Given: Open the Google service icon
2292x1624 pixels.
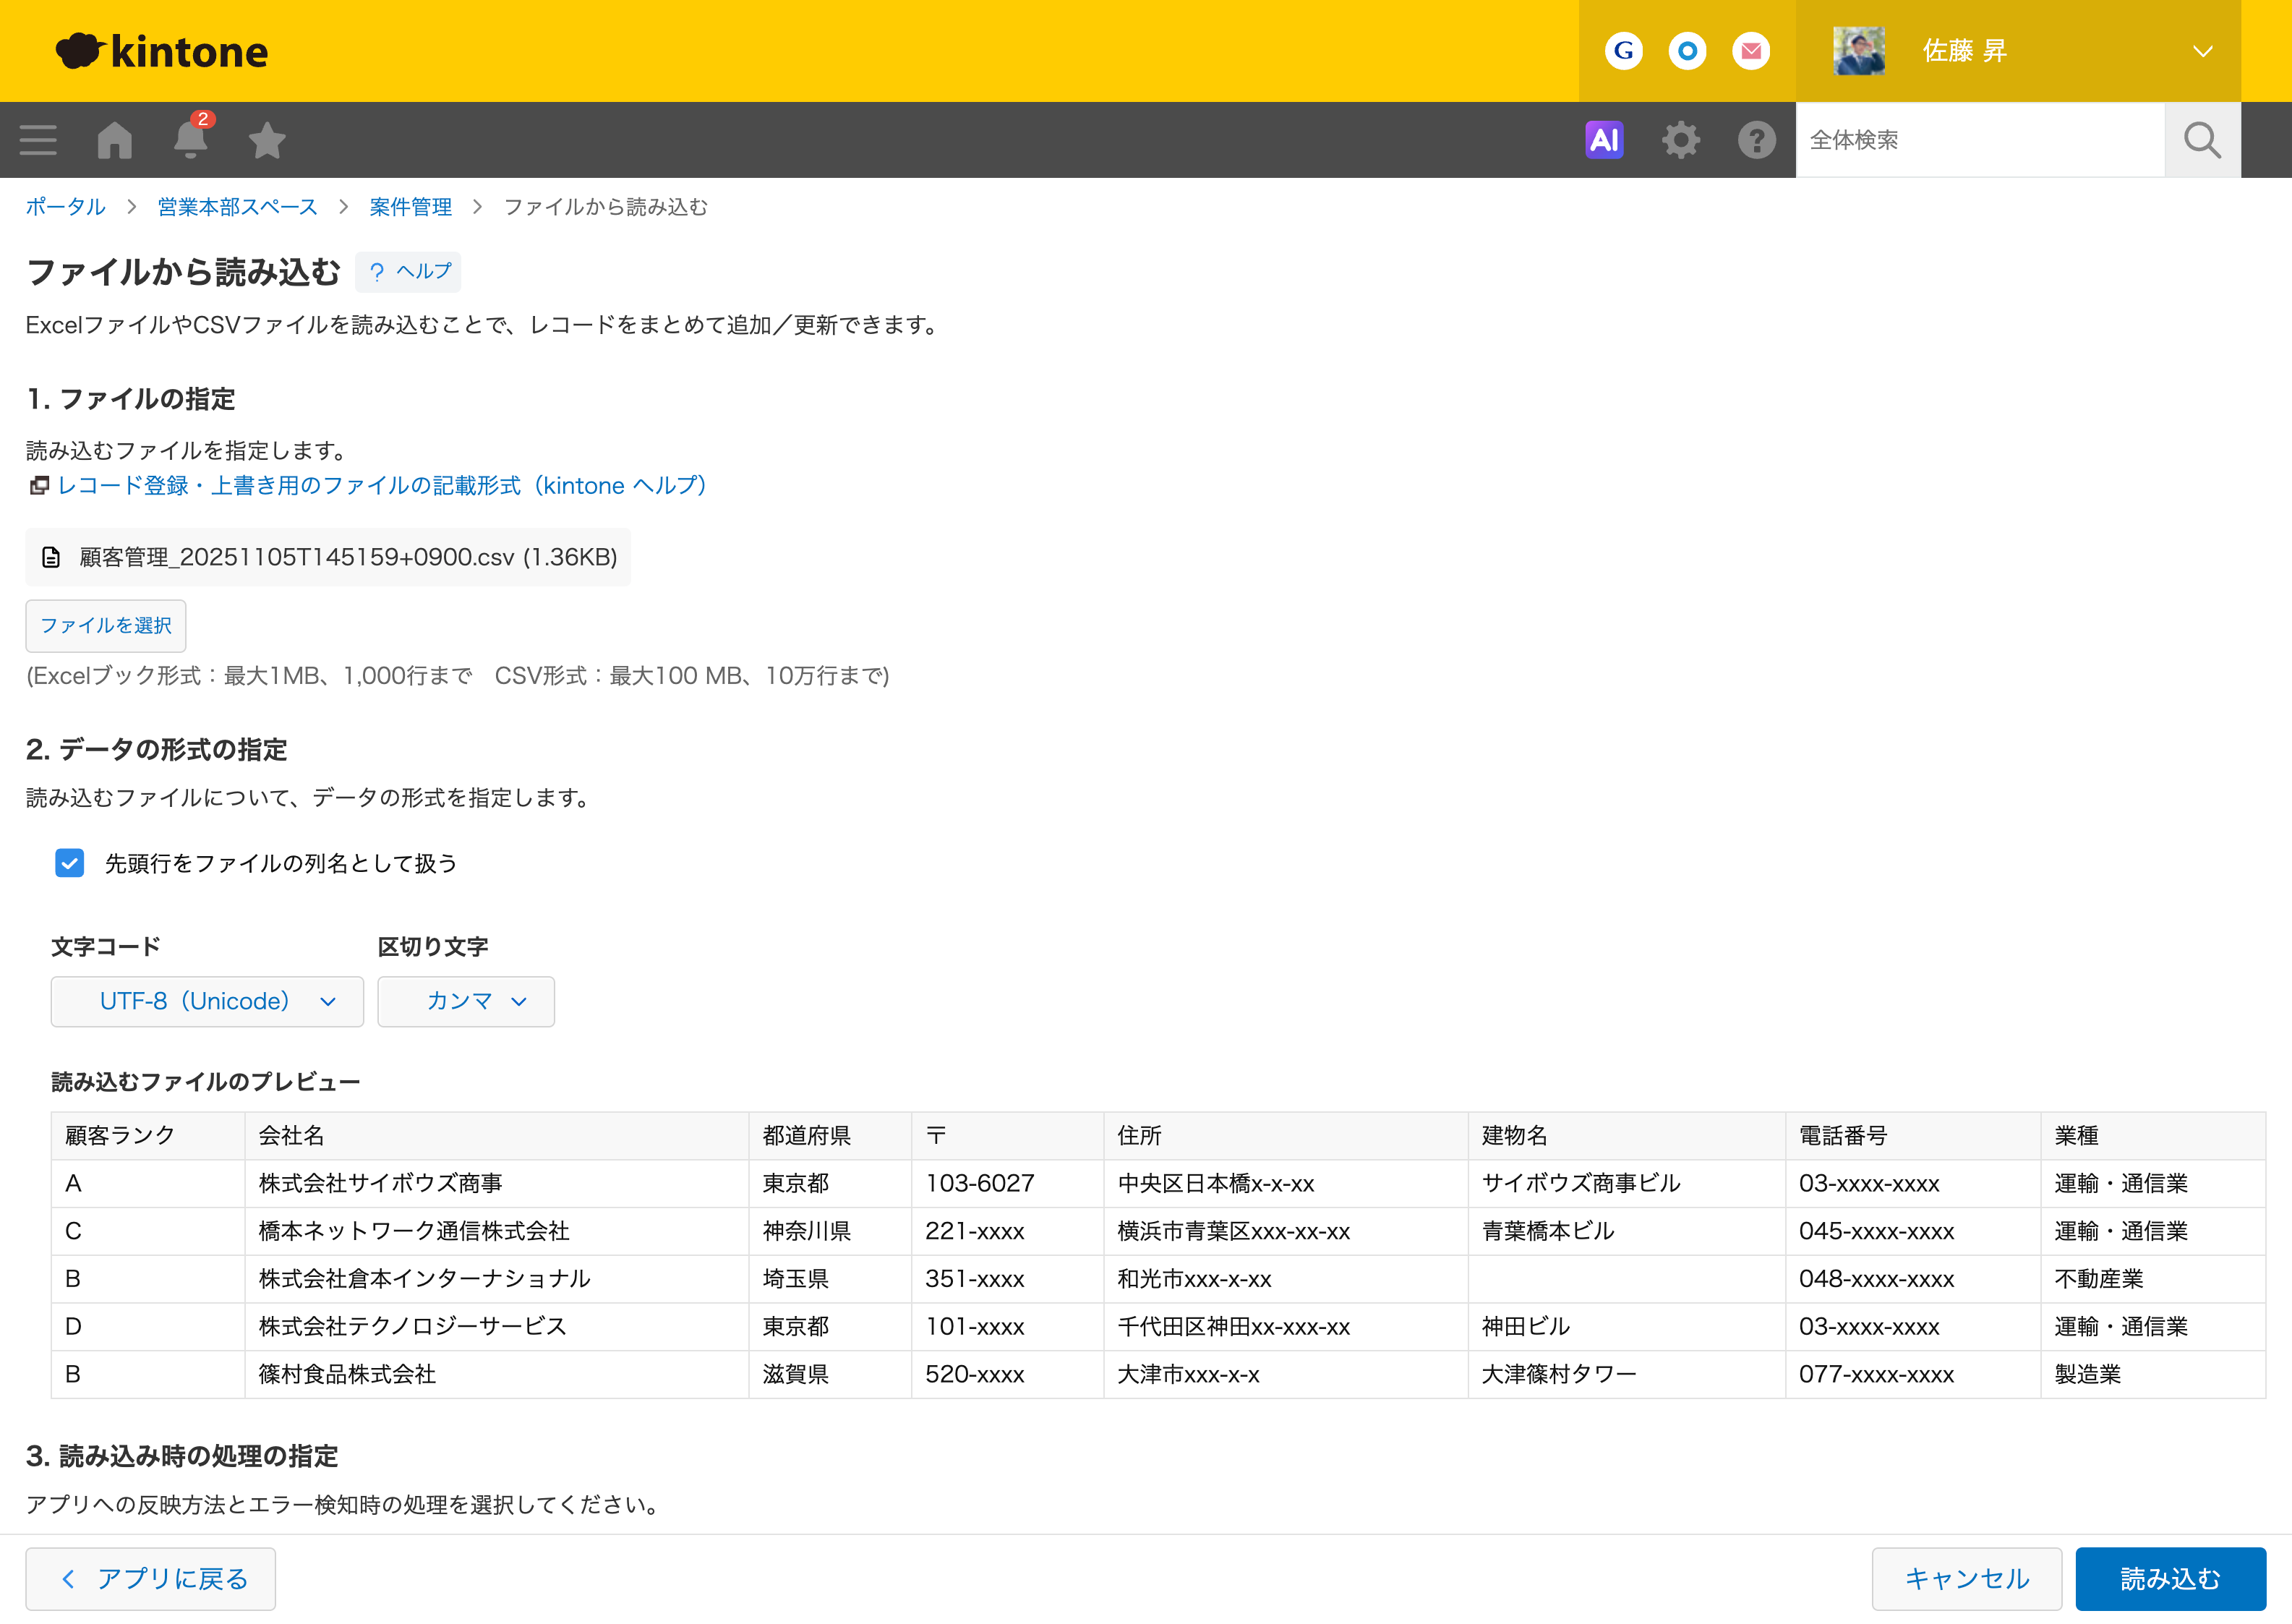Looking at the screenshot, I should (x=1623, y=51).
